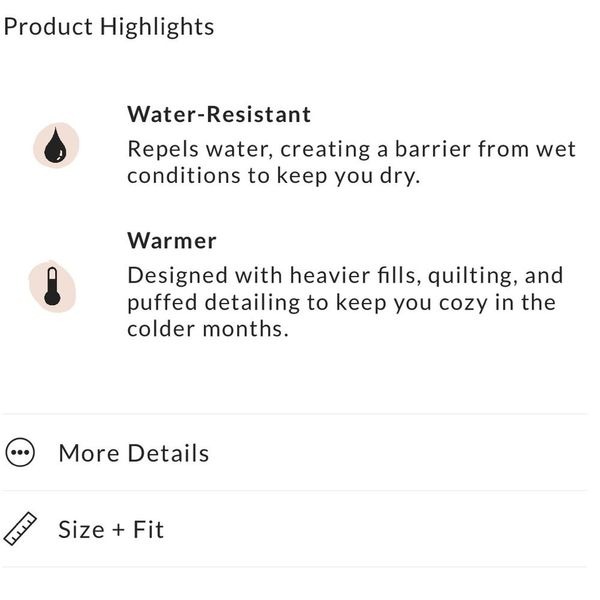Expand the More Details section
Viewport: 600px width, 600px height.
[294, 453]
